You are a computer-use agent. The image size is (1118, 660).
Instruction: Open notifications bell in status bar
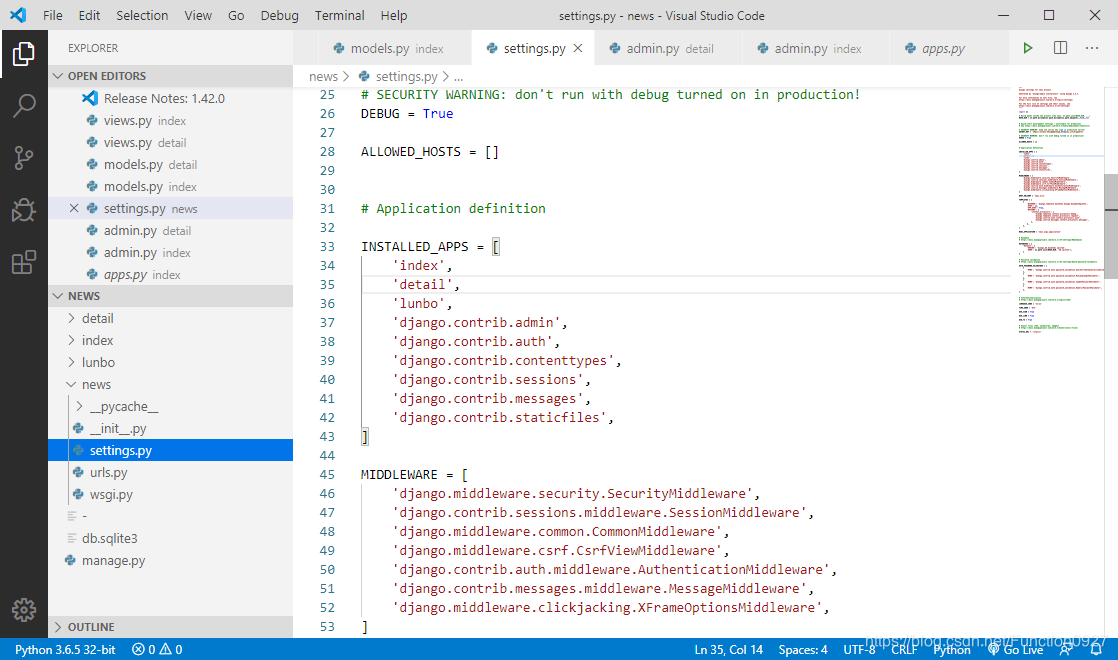click(x=1096, y=649)
